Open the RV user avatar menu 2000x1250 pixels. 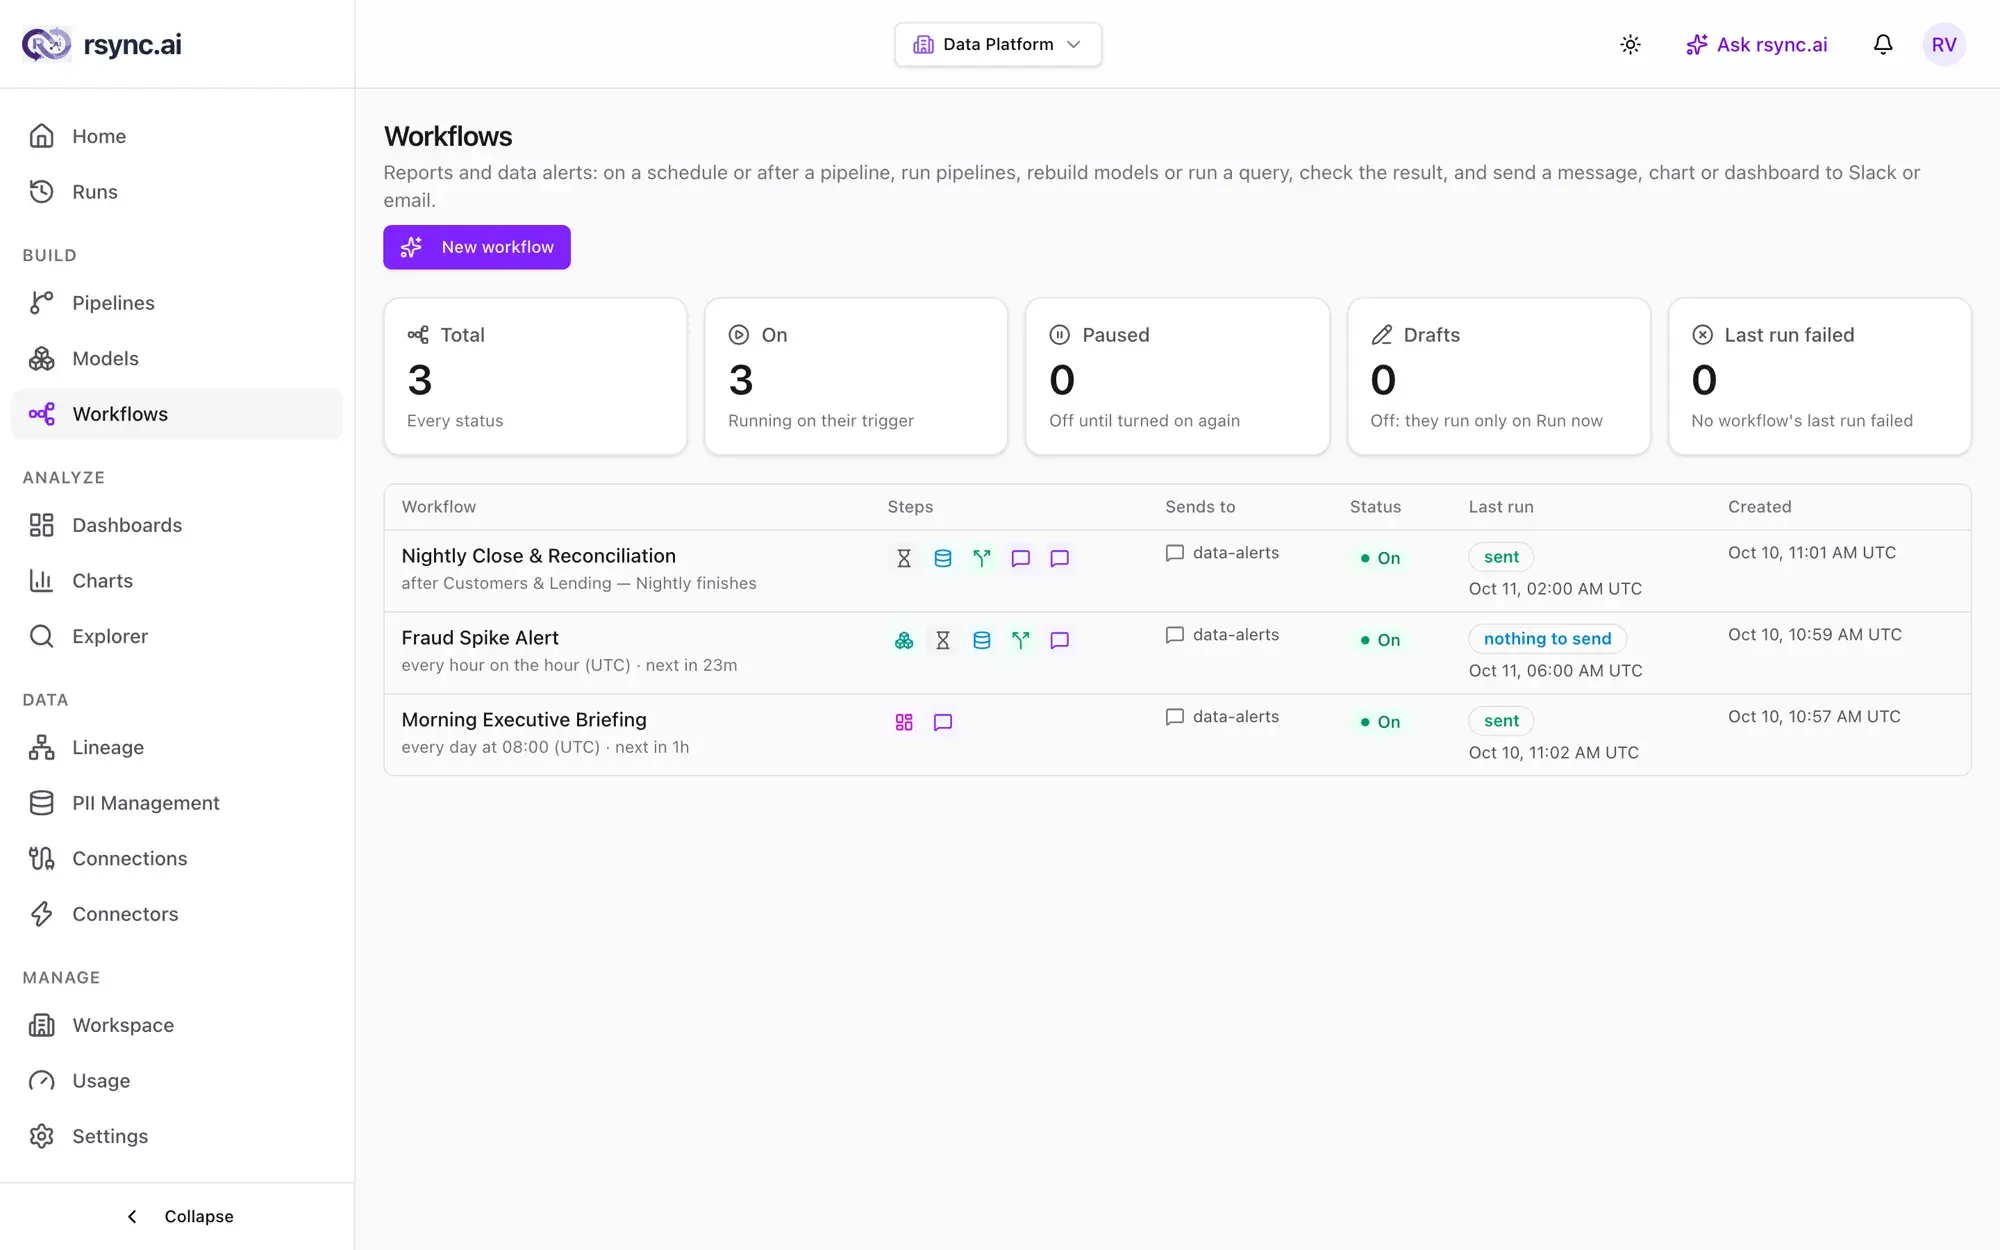[x=1943, y=44]
